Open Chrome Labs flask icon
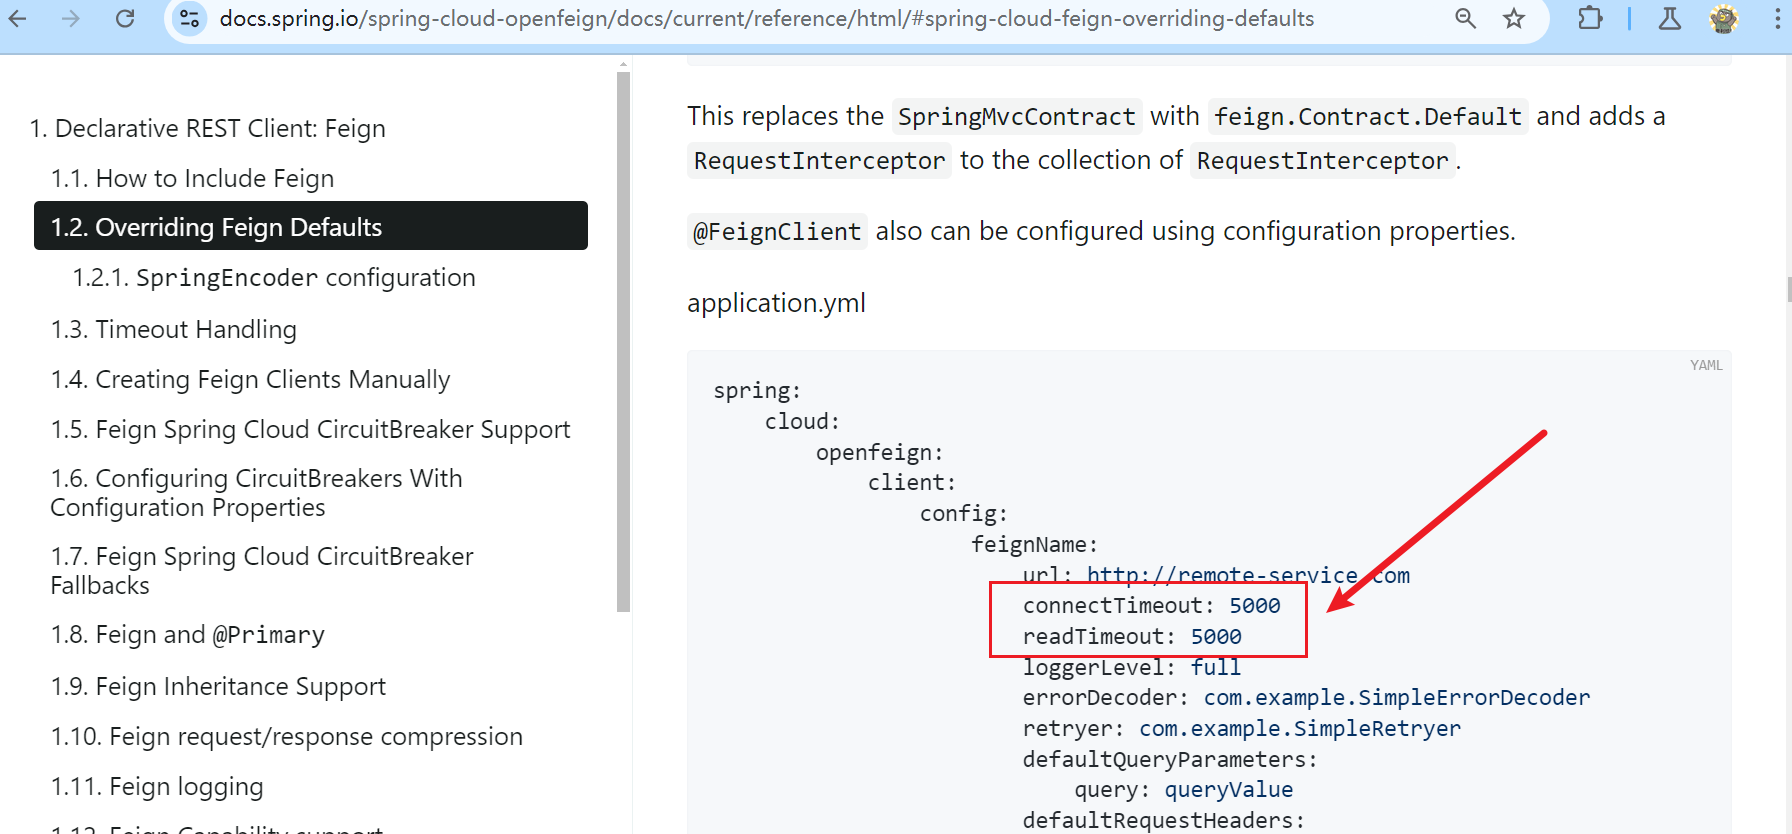Image resolution: width=1792 pixels, height=834 pixels. tap(1670, 18)
